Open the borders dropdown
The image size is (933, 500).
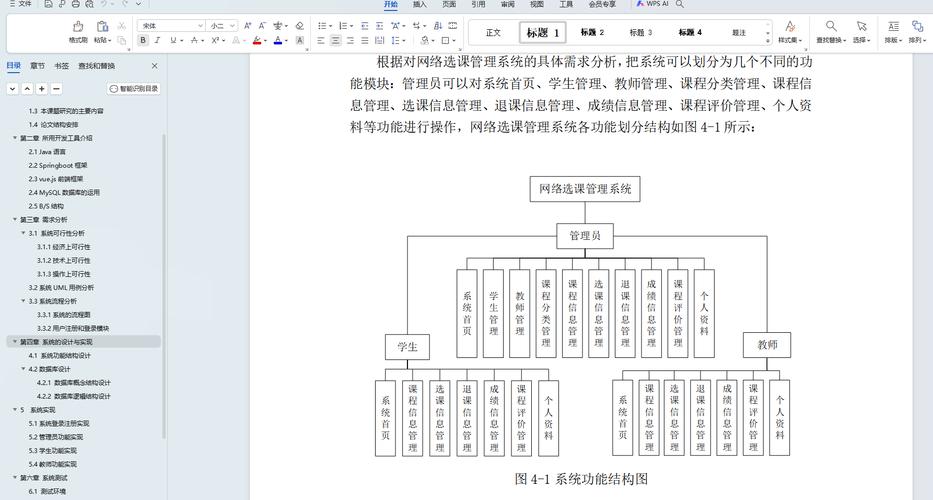[453, 40]
